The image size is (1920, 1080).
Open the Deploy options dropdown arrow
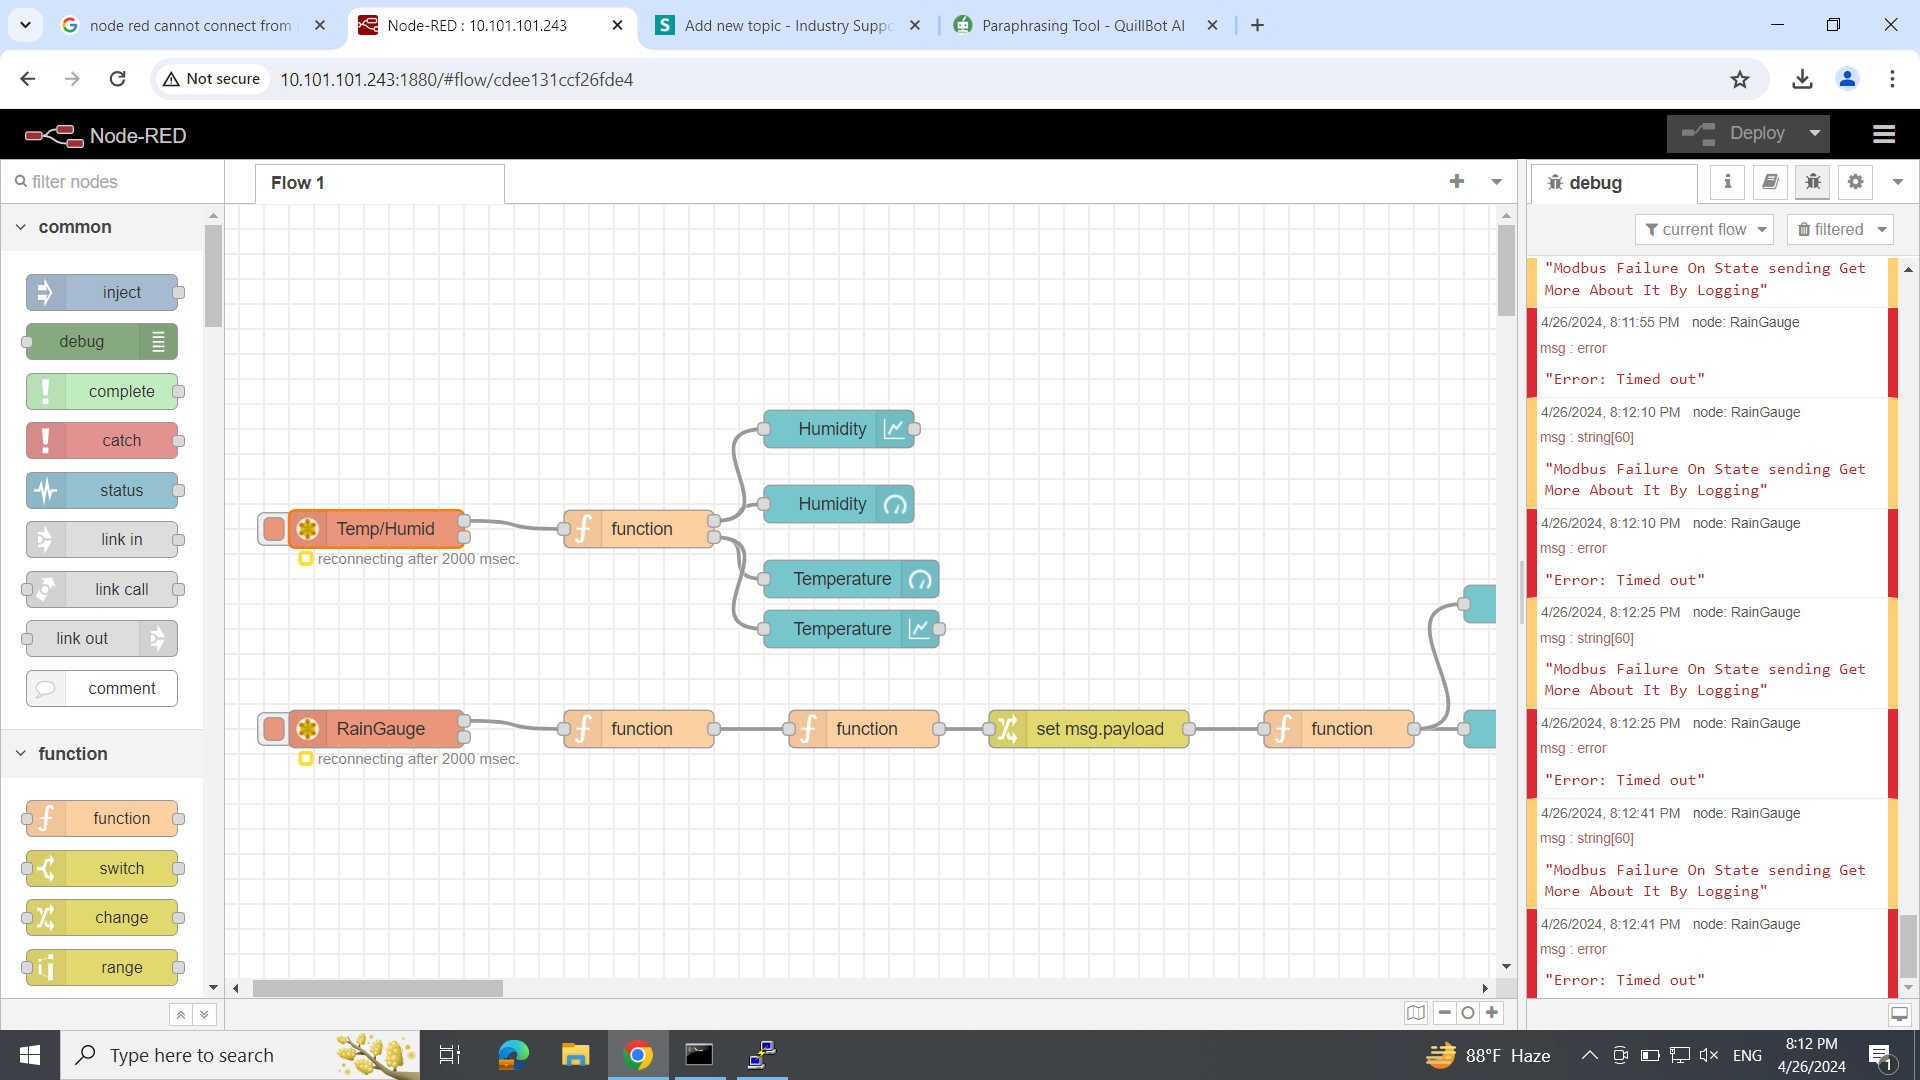[x=1815, y=133]
